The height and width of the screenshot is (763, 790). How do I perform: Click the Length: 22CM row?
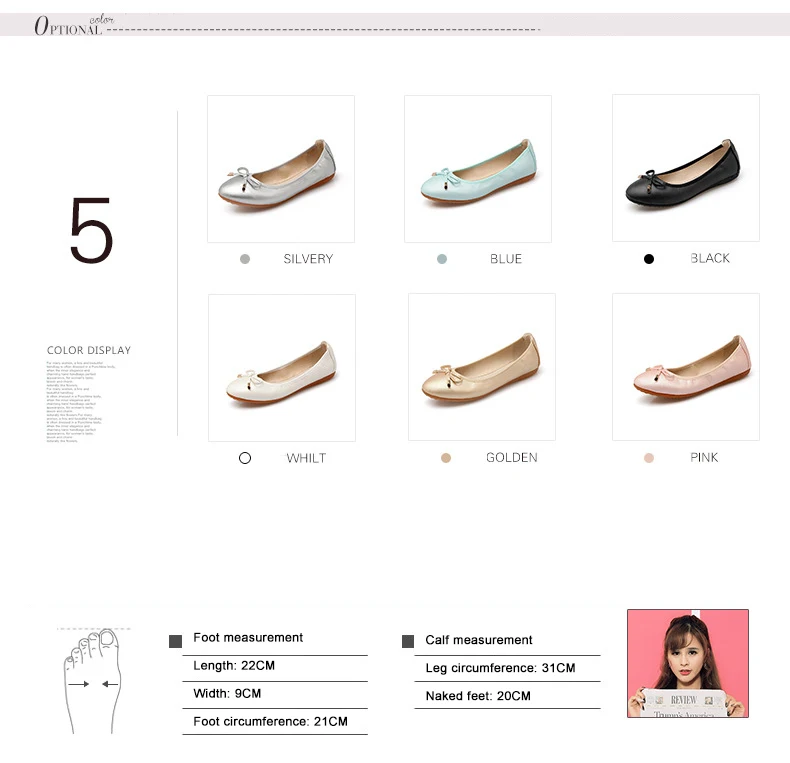point(275,666)
